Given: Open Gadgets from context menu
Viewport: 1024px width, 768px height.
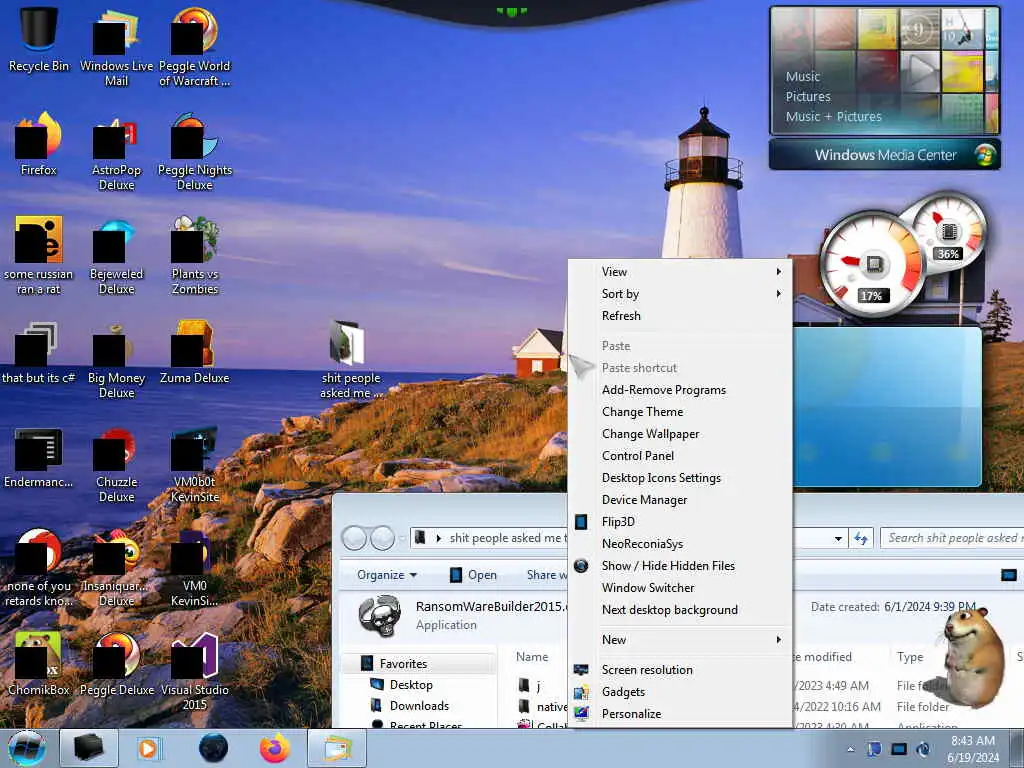Looking at the screenshot, I should 680,692.
